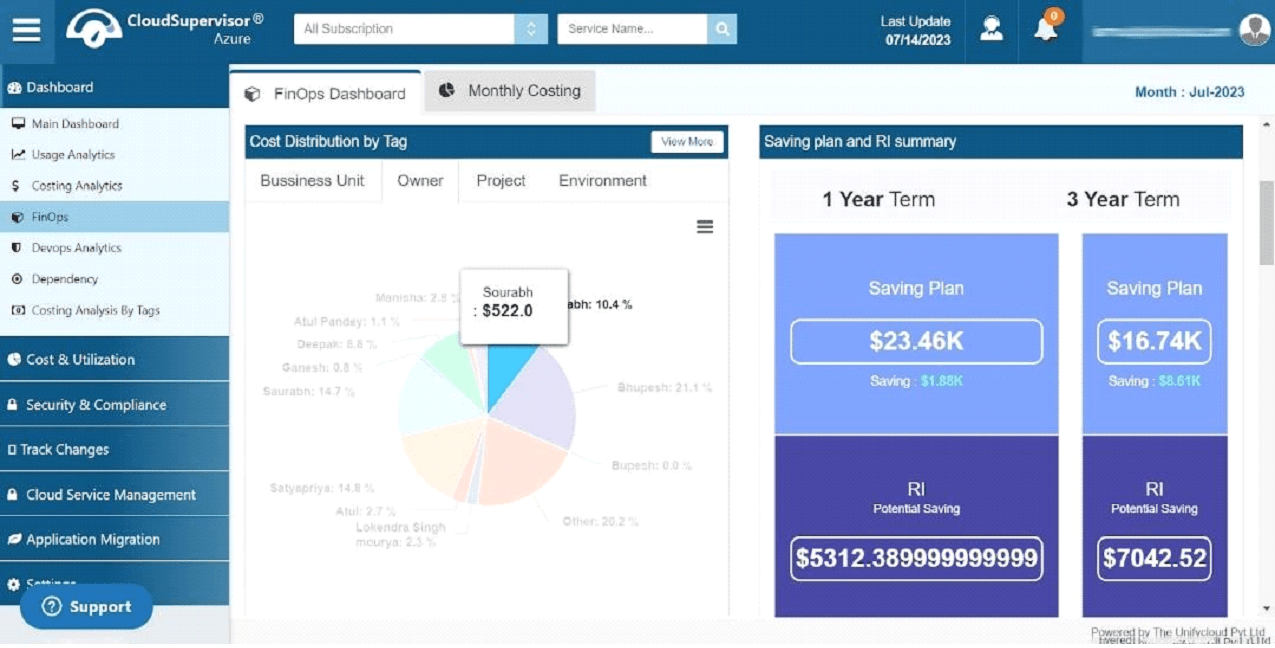Expand the Application Migration section
1275x648 pixels.
click(x=114, y=540)
